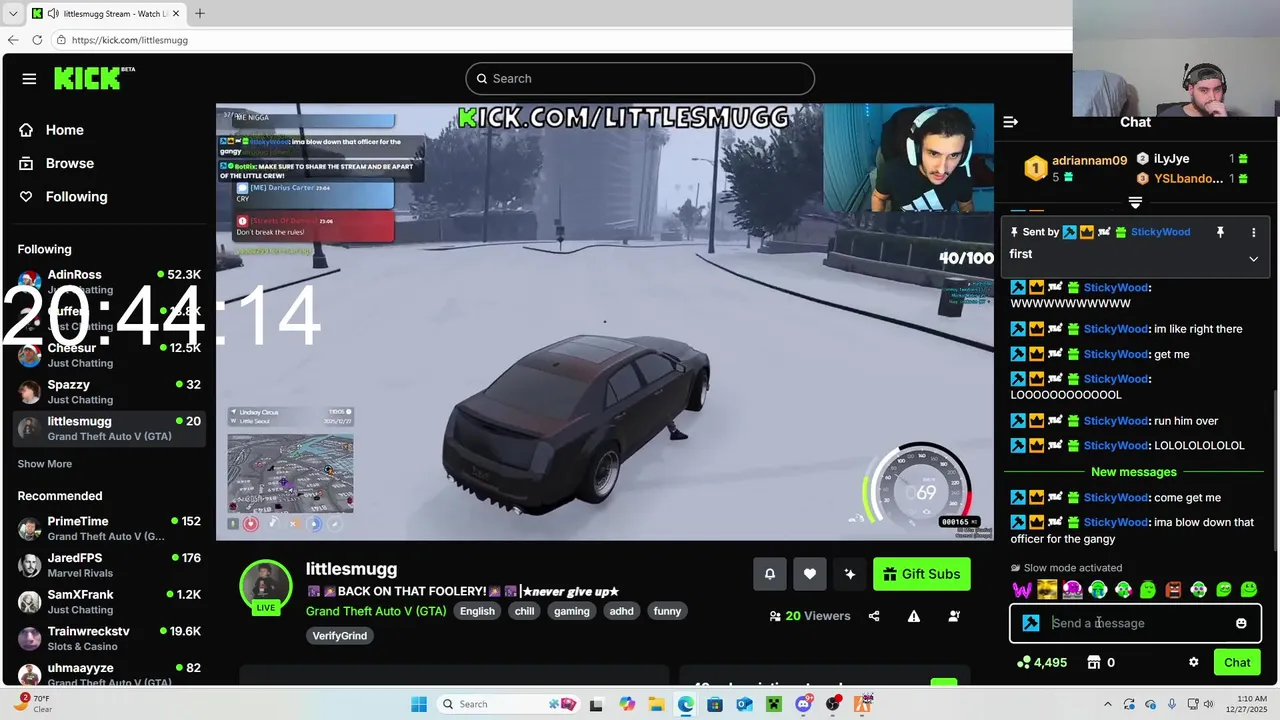The height and width of the screenshot is (720, 1280).
Task: Open Cheesur channel in Following list
Action: [109, 355]
